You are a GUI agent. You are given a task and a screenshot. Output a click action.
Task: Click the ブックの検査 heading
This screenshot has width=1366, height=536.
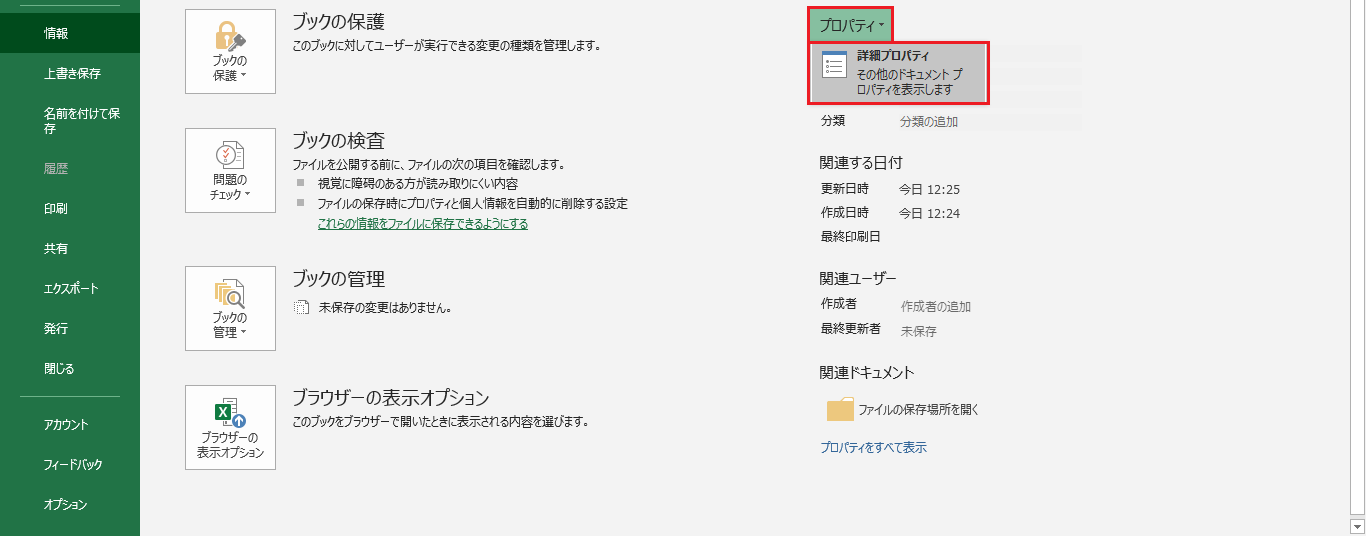[338, 141]
